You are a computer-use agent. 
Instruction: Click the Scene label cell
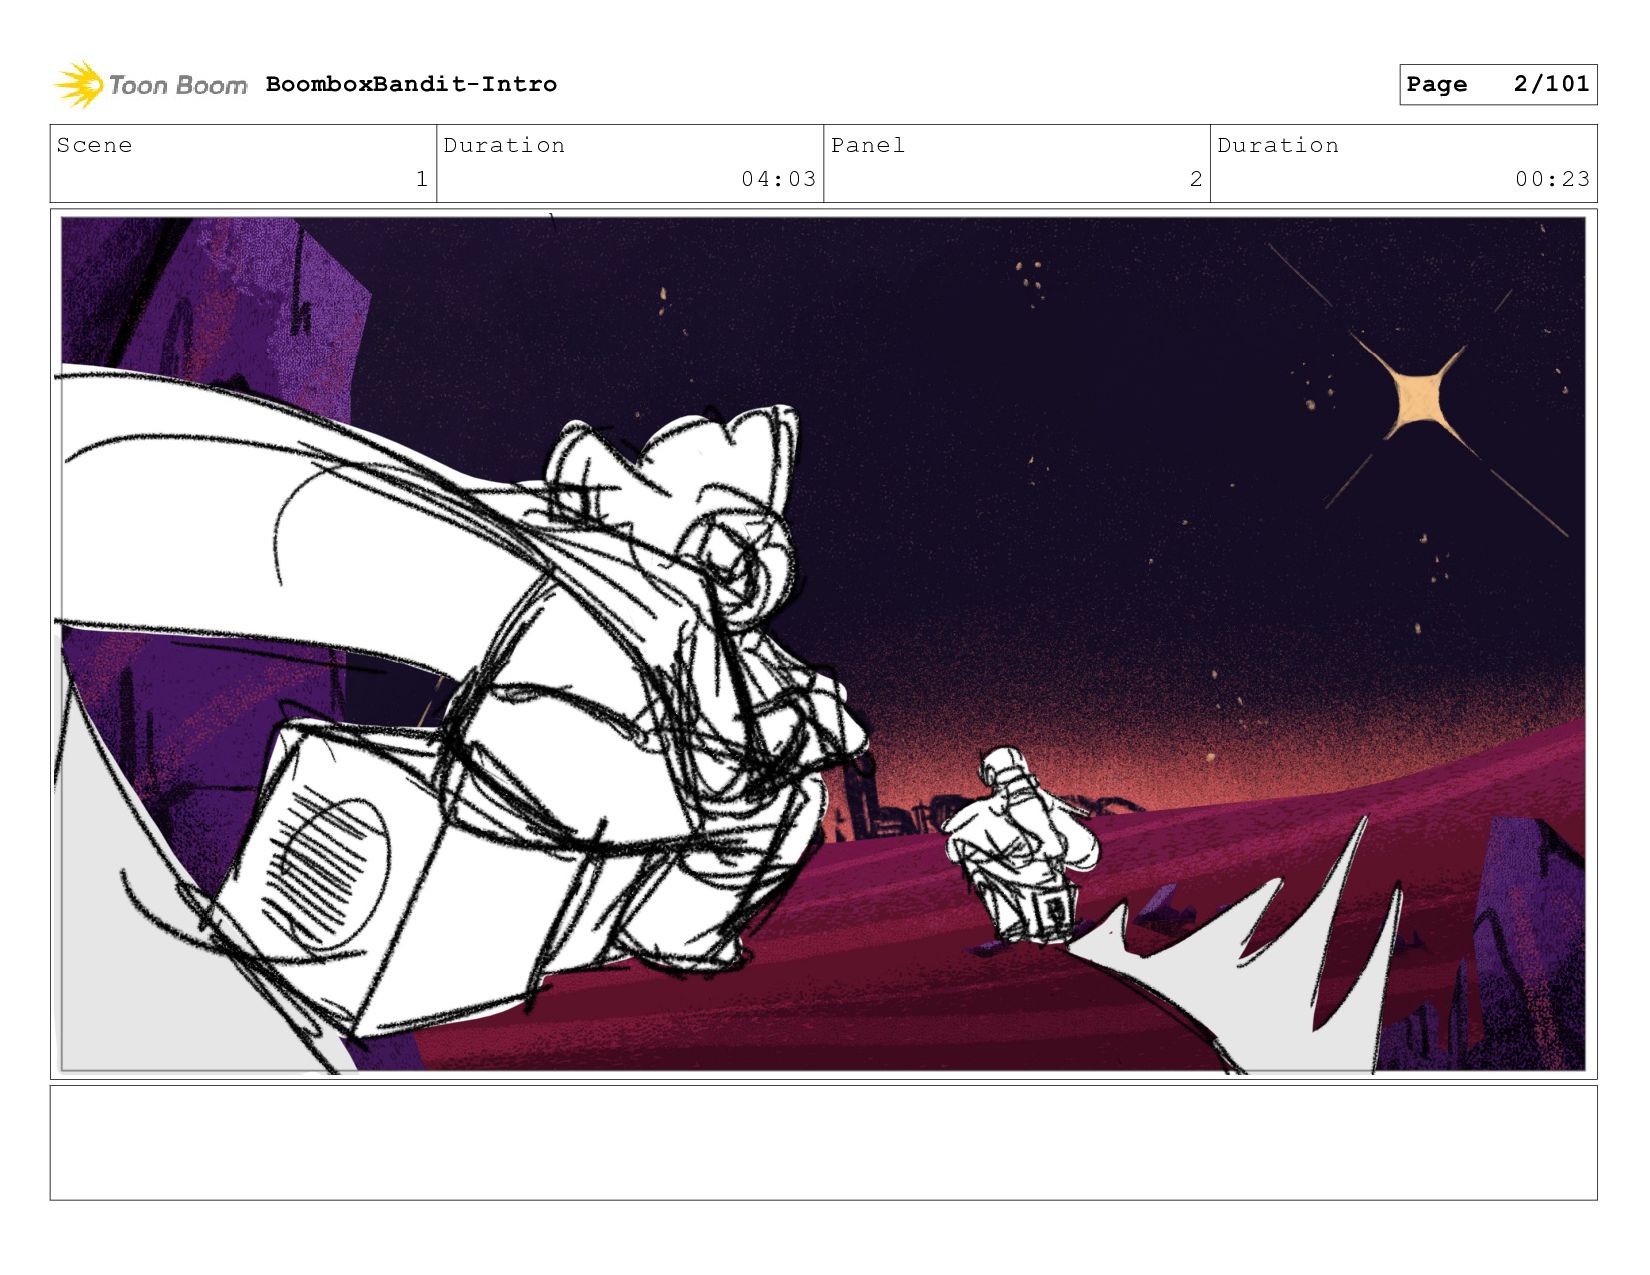[243, 163]
